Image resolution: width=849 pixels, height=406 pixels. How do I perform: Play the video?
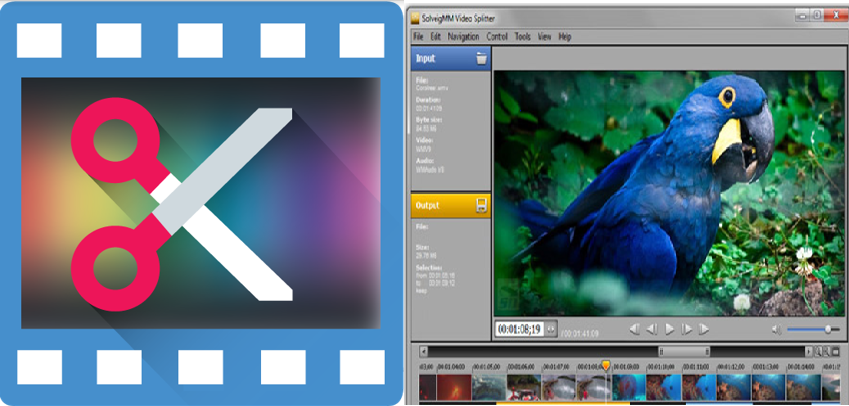point(669,329)
